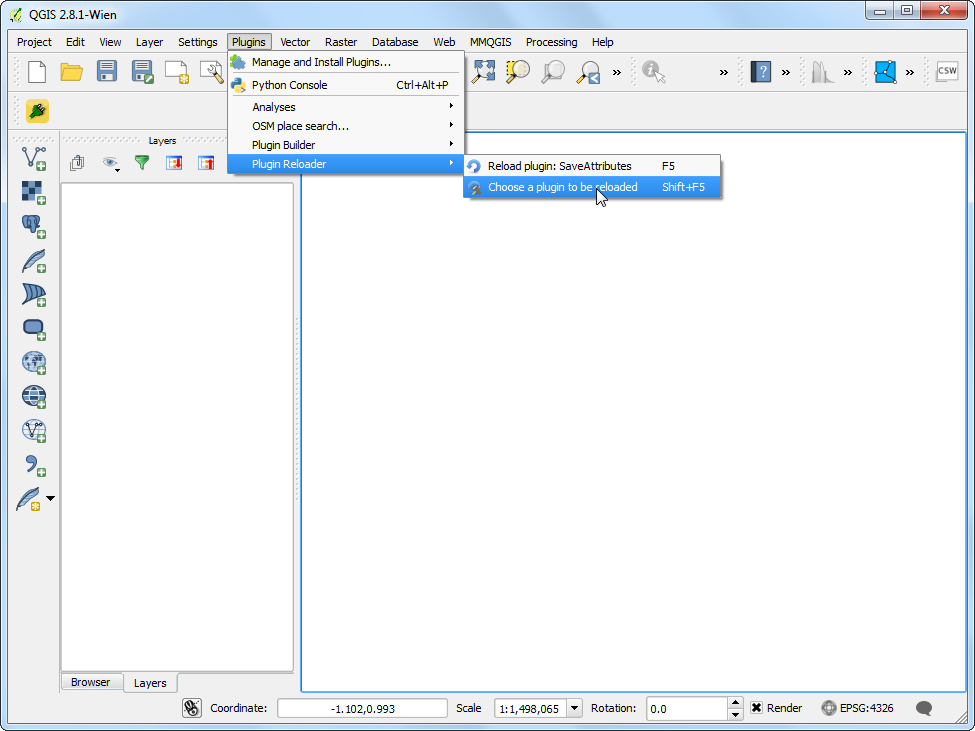The image size is (975, 731).
Task: Open the Processing menu
Action: [x=552, y=42]
